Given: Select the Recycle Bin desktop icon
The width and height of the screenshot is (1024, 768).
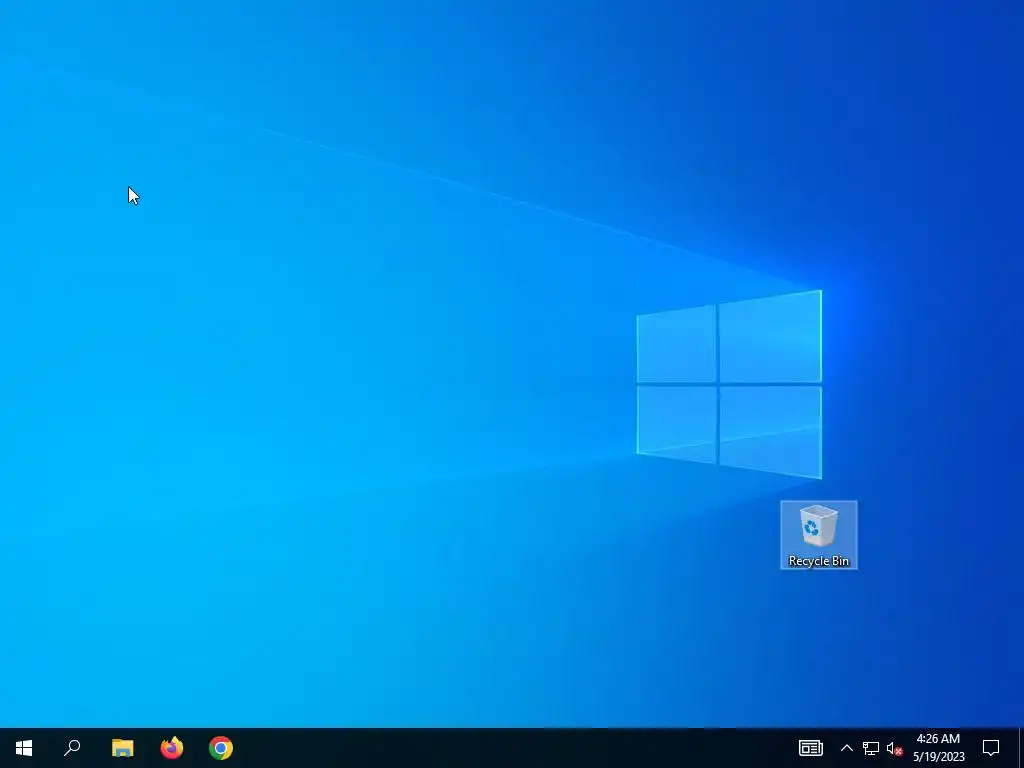Looking at the screenshot, I should (x=818, y=535).
